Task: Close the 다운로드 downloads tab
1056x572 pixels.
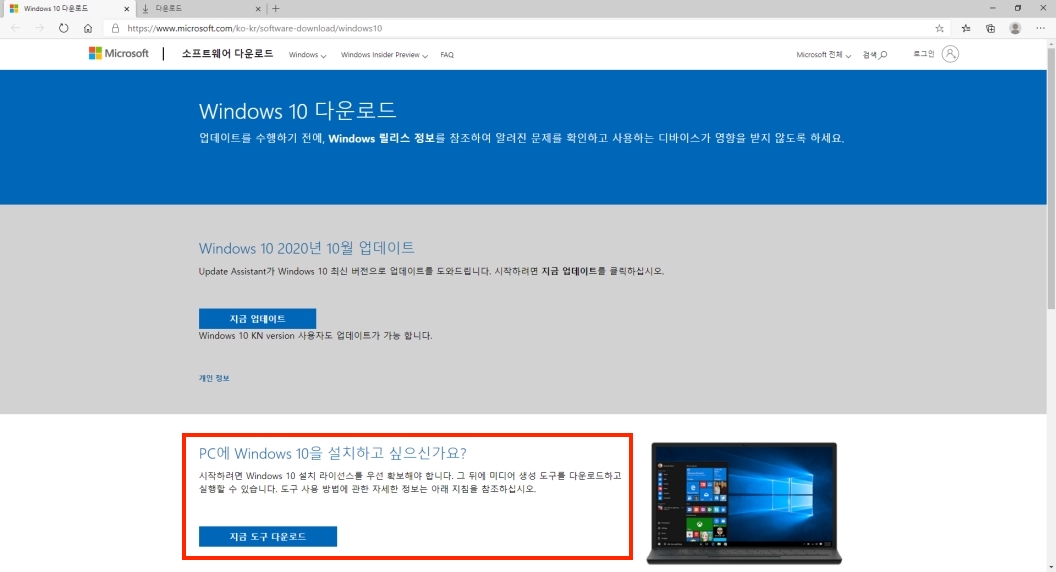Action: 258,9
